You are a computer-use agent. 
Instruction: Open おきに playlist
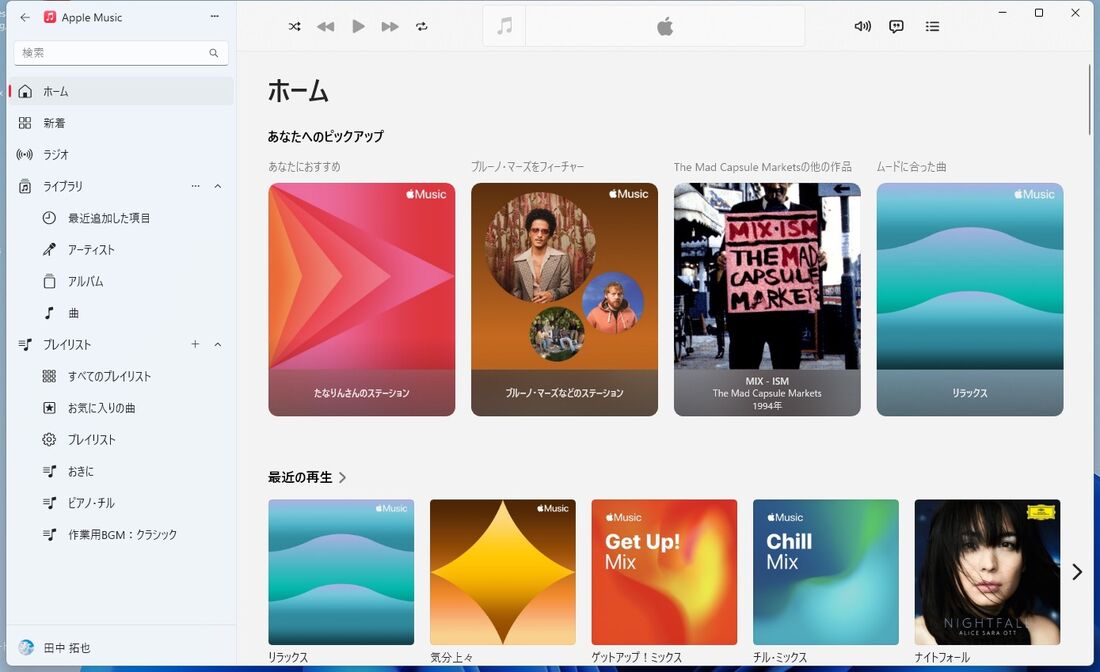pos(121,471)
